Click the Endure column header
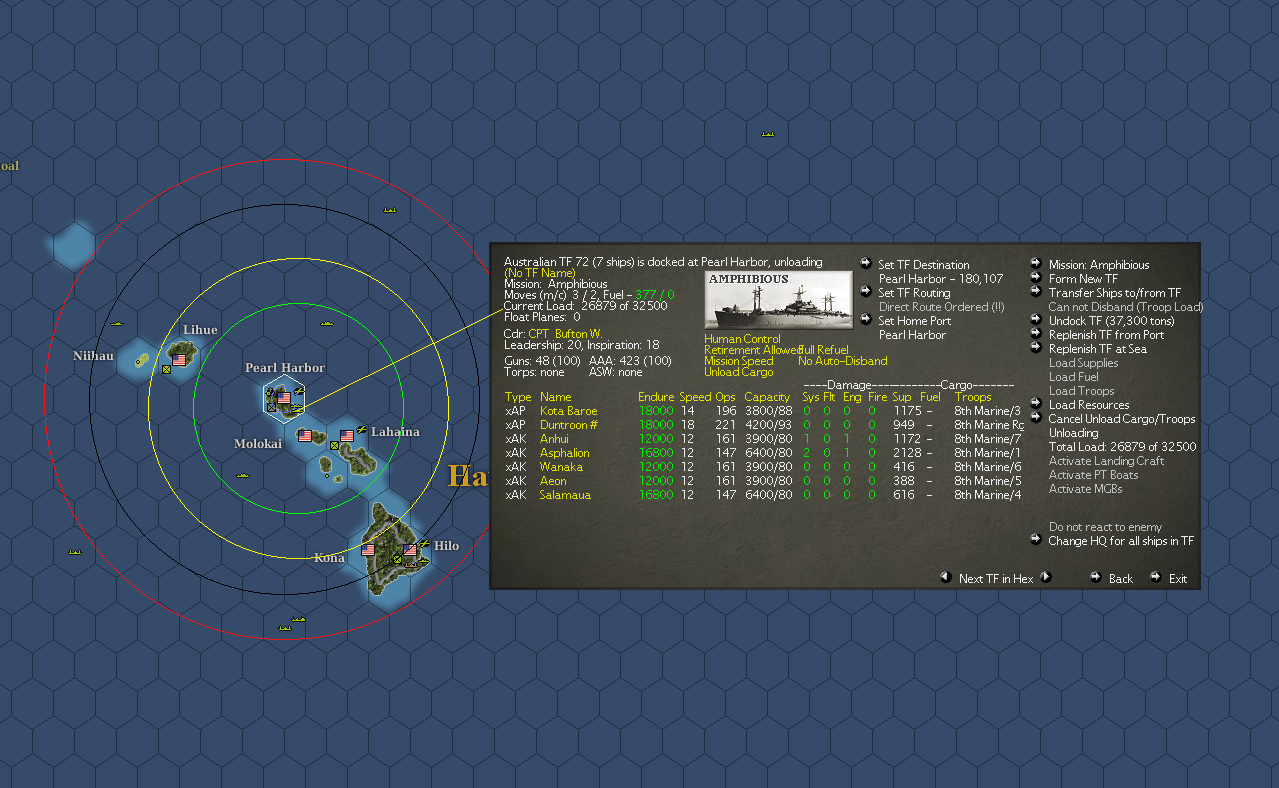Viewport: 1279px width, 788px height. 656,397
